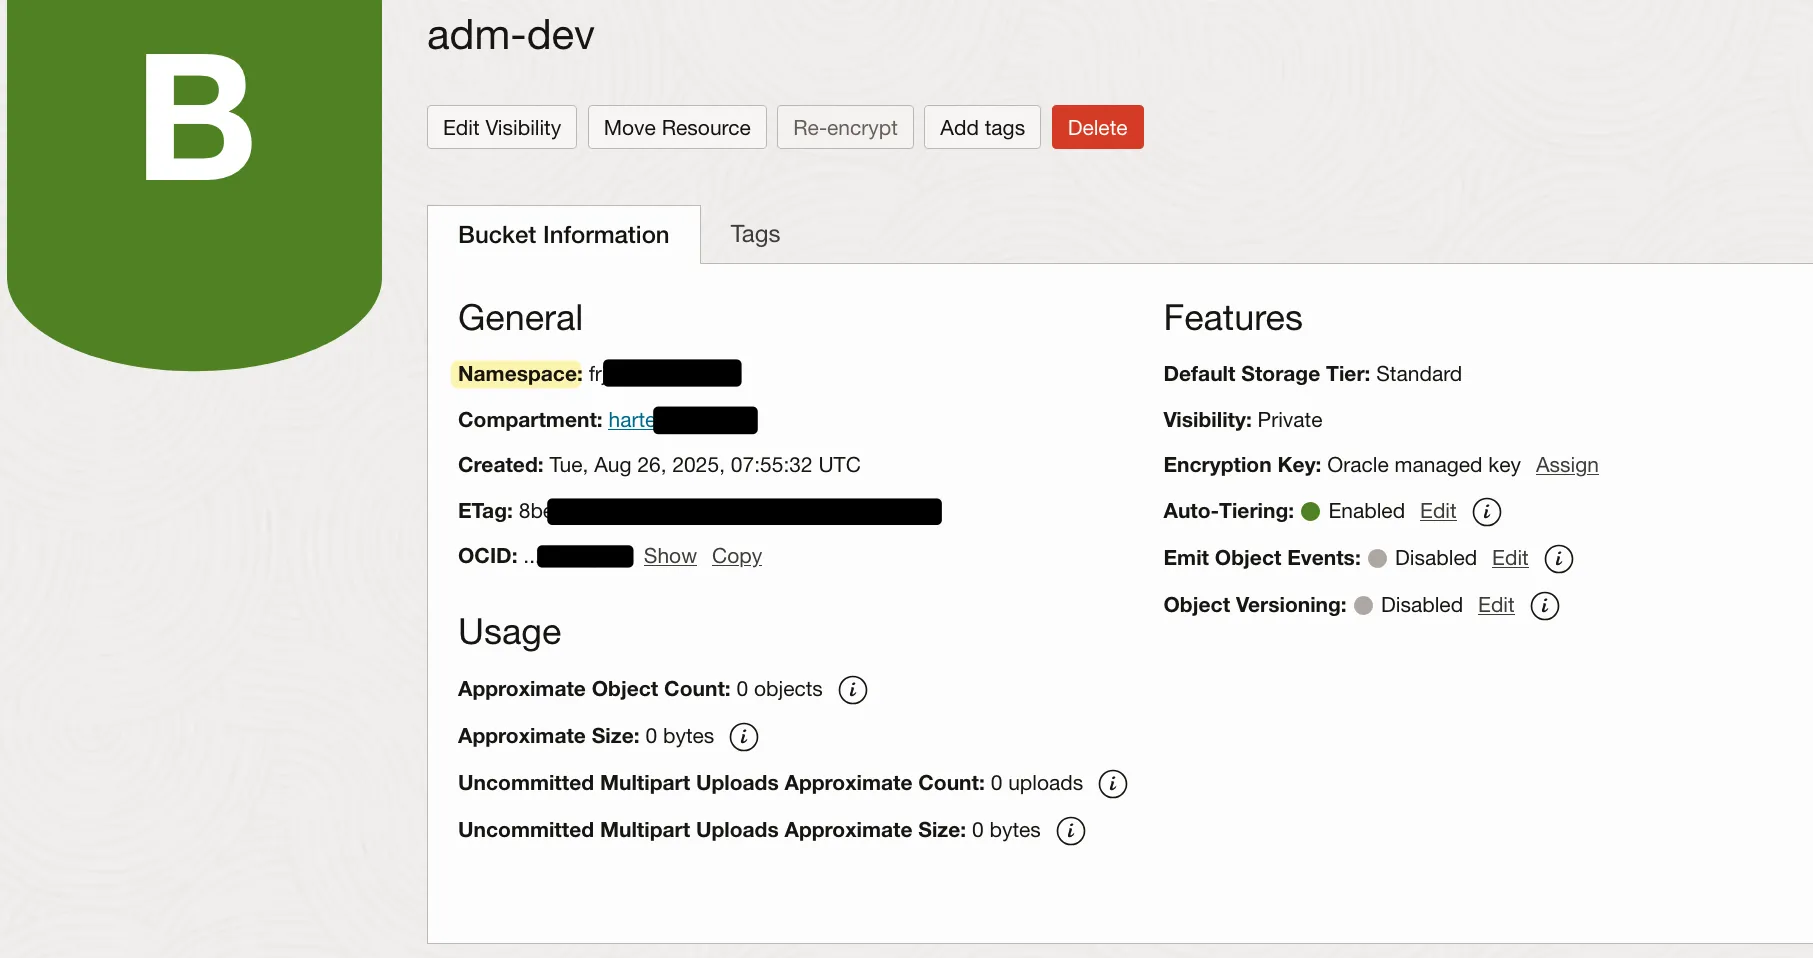Show the full OCID value
This screenshot has height=958, width=1813.
tap(669, 556)
